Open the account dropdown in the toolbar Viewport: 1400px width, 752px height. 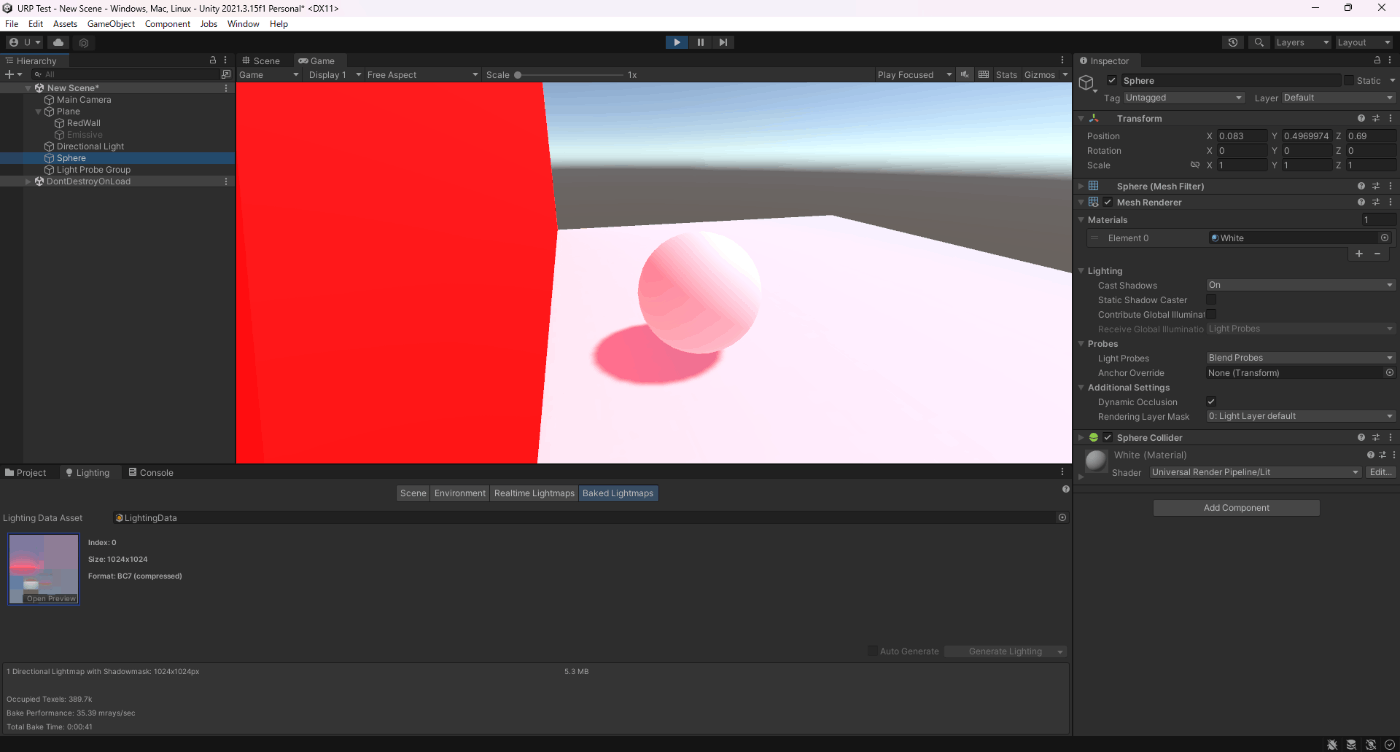click(x=25, y=43)
